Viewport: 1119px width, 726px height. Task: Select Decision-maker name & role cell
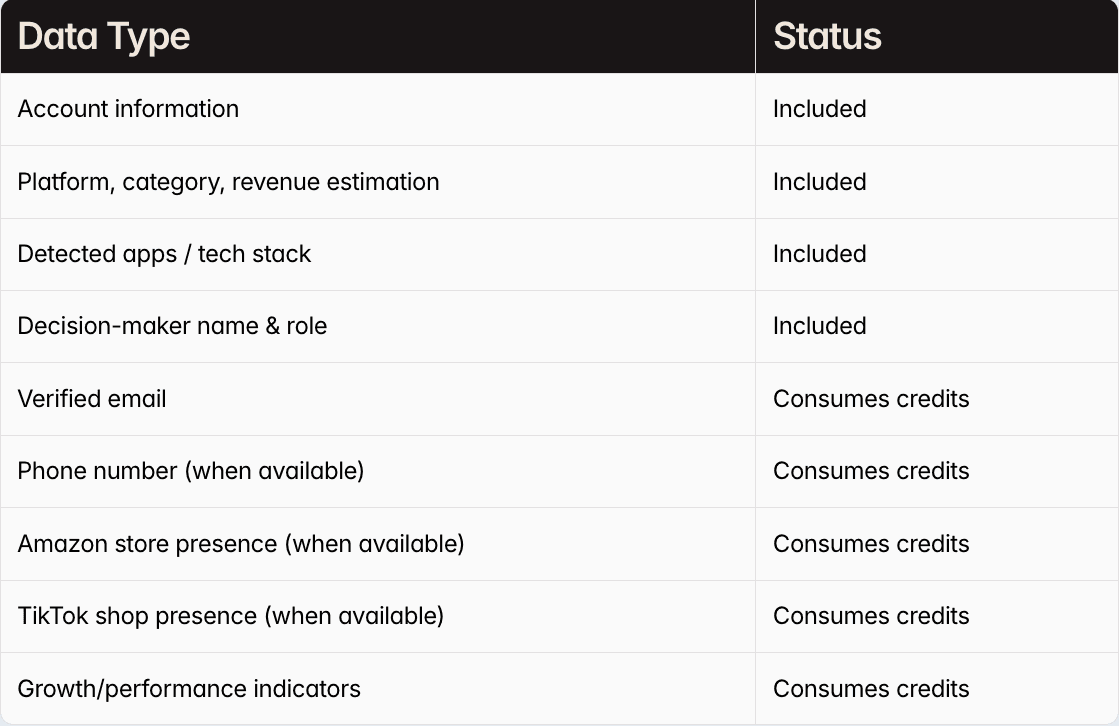(x=172, y=326)
